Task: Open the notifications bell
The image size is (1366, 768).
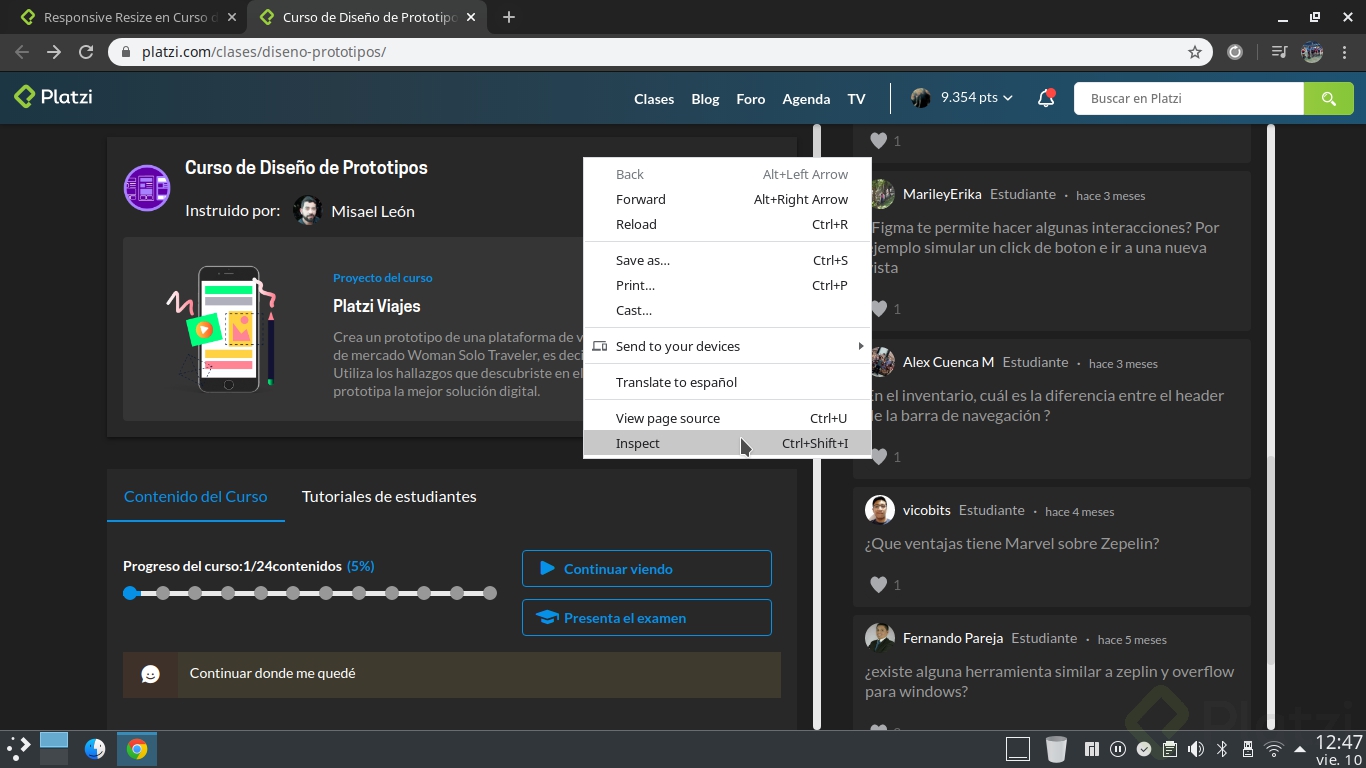Action: 1045,98
